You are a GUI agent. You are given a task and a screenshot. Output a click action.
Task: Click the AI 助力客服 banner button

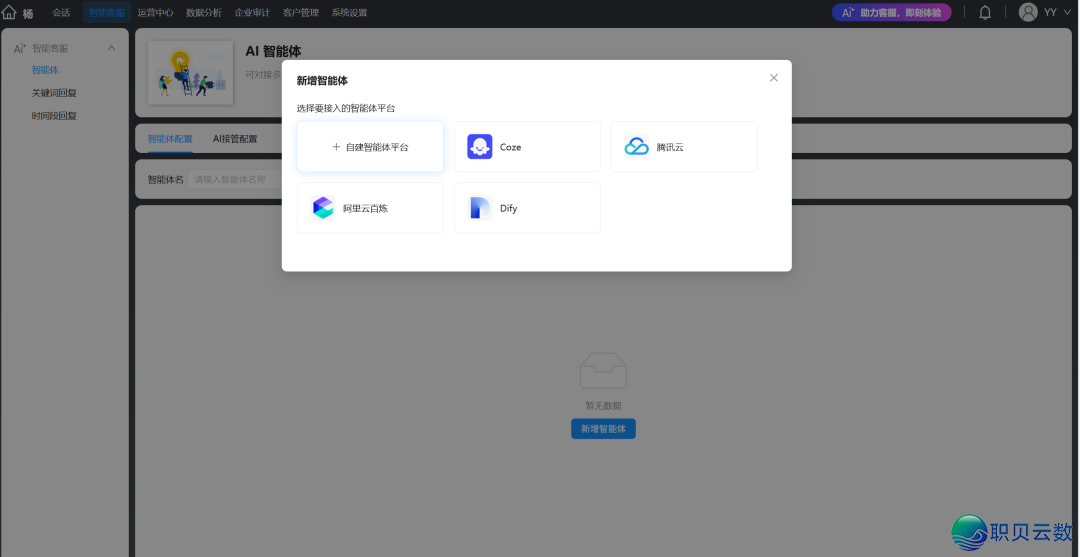[891, 12]
